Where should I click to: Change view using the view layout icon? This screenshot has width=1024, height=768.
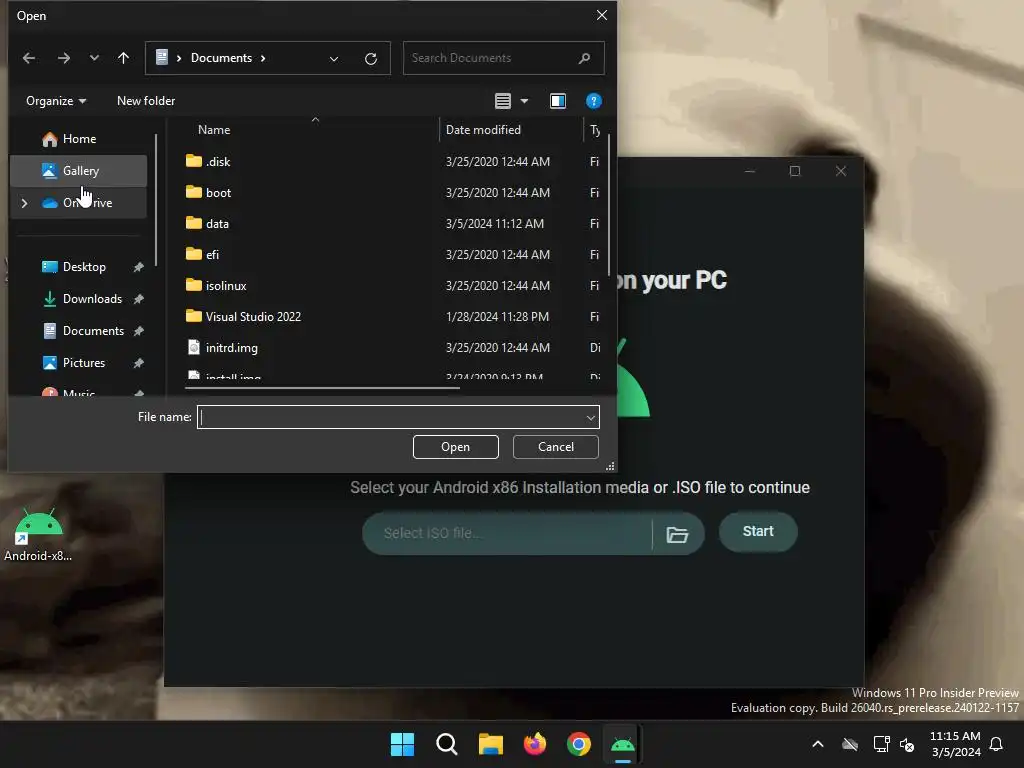(x=503, y=101)
